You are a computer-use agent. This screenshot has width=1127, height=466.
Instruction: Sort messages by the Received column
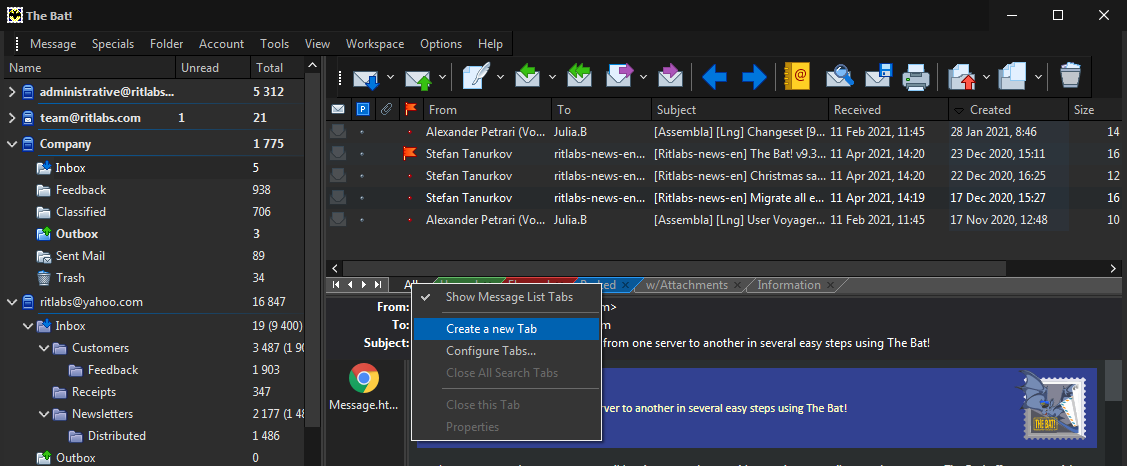[x=888, y=109]
